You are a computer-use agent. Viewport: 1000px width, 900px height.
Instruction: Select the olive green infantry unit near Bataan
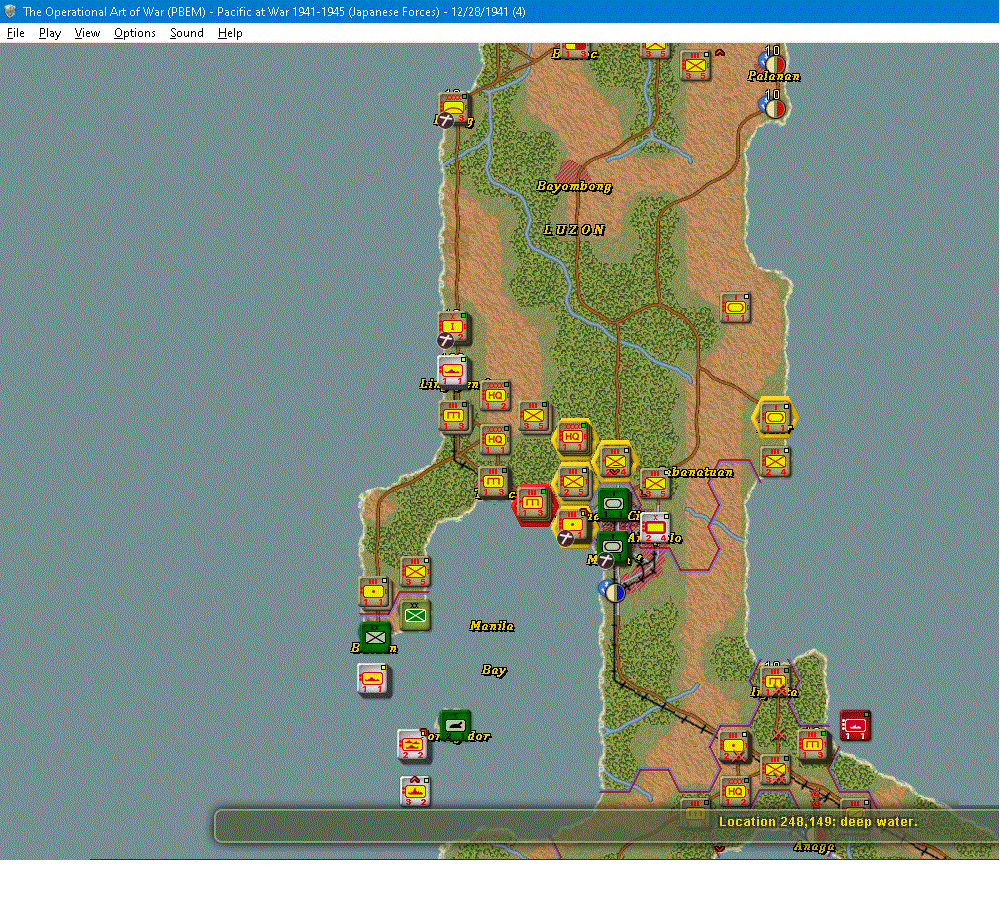[x=415, y=616]
